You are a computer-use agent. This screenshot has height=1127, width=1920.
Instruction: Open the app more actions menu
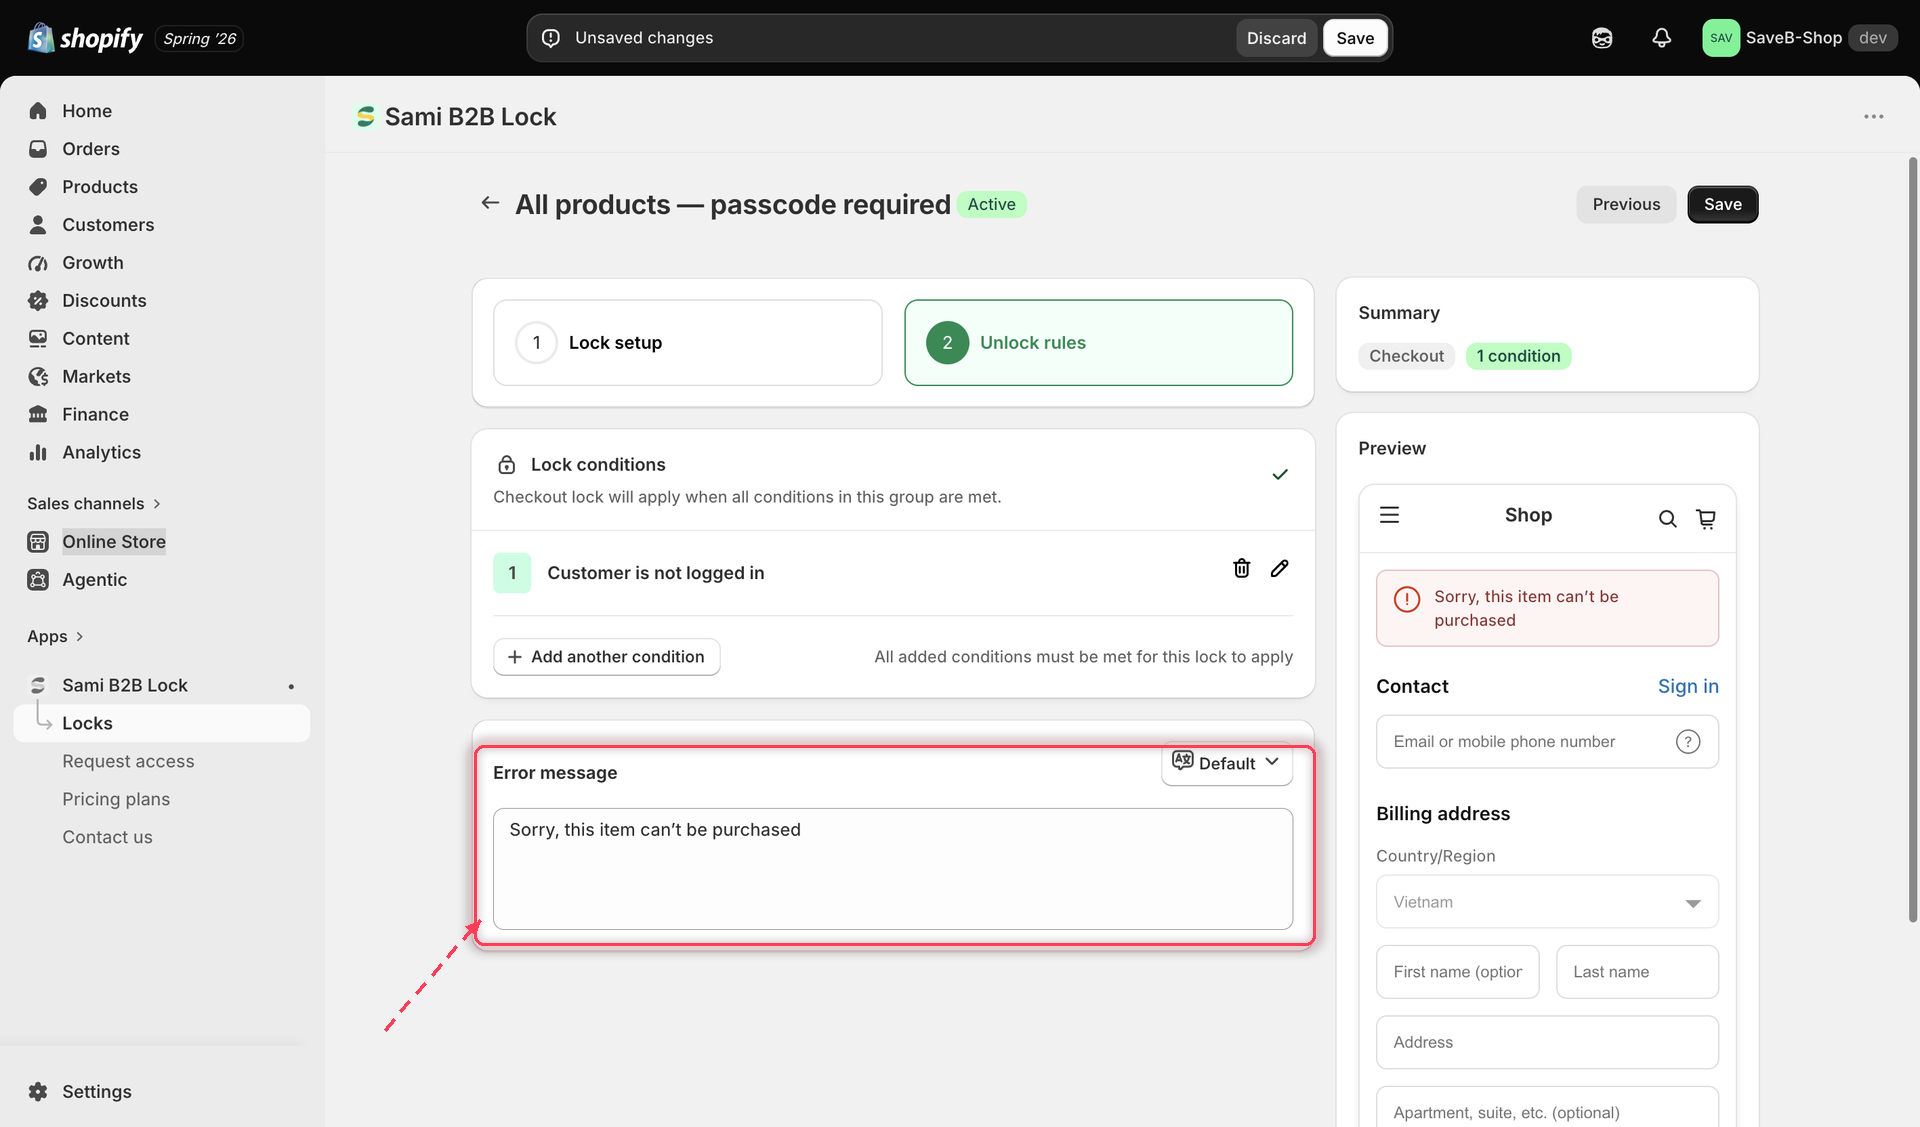(1873, 117)
